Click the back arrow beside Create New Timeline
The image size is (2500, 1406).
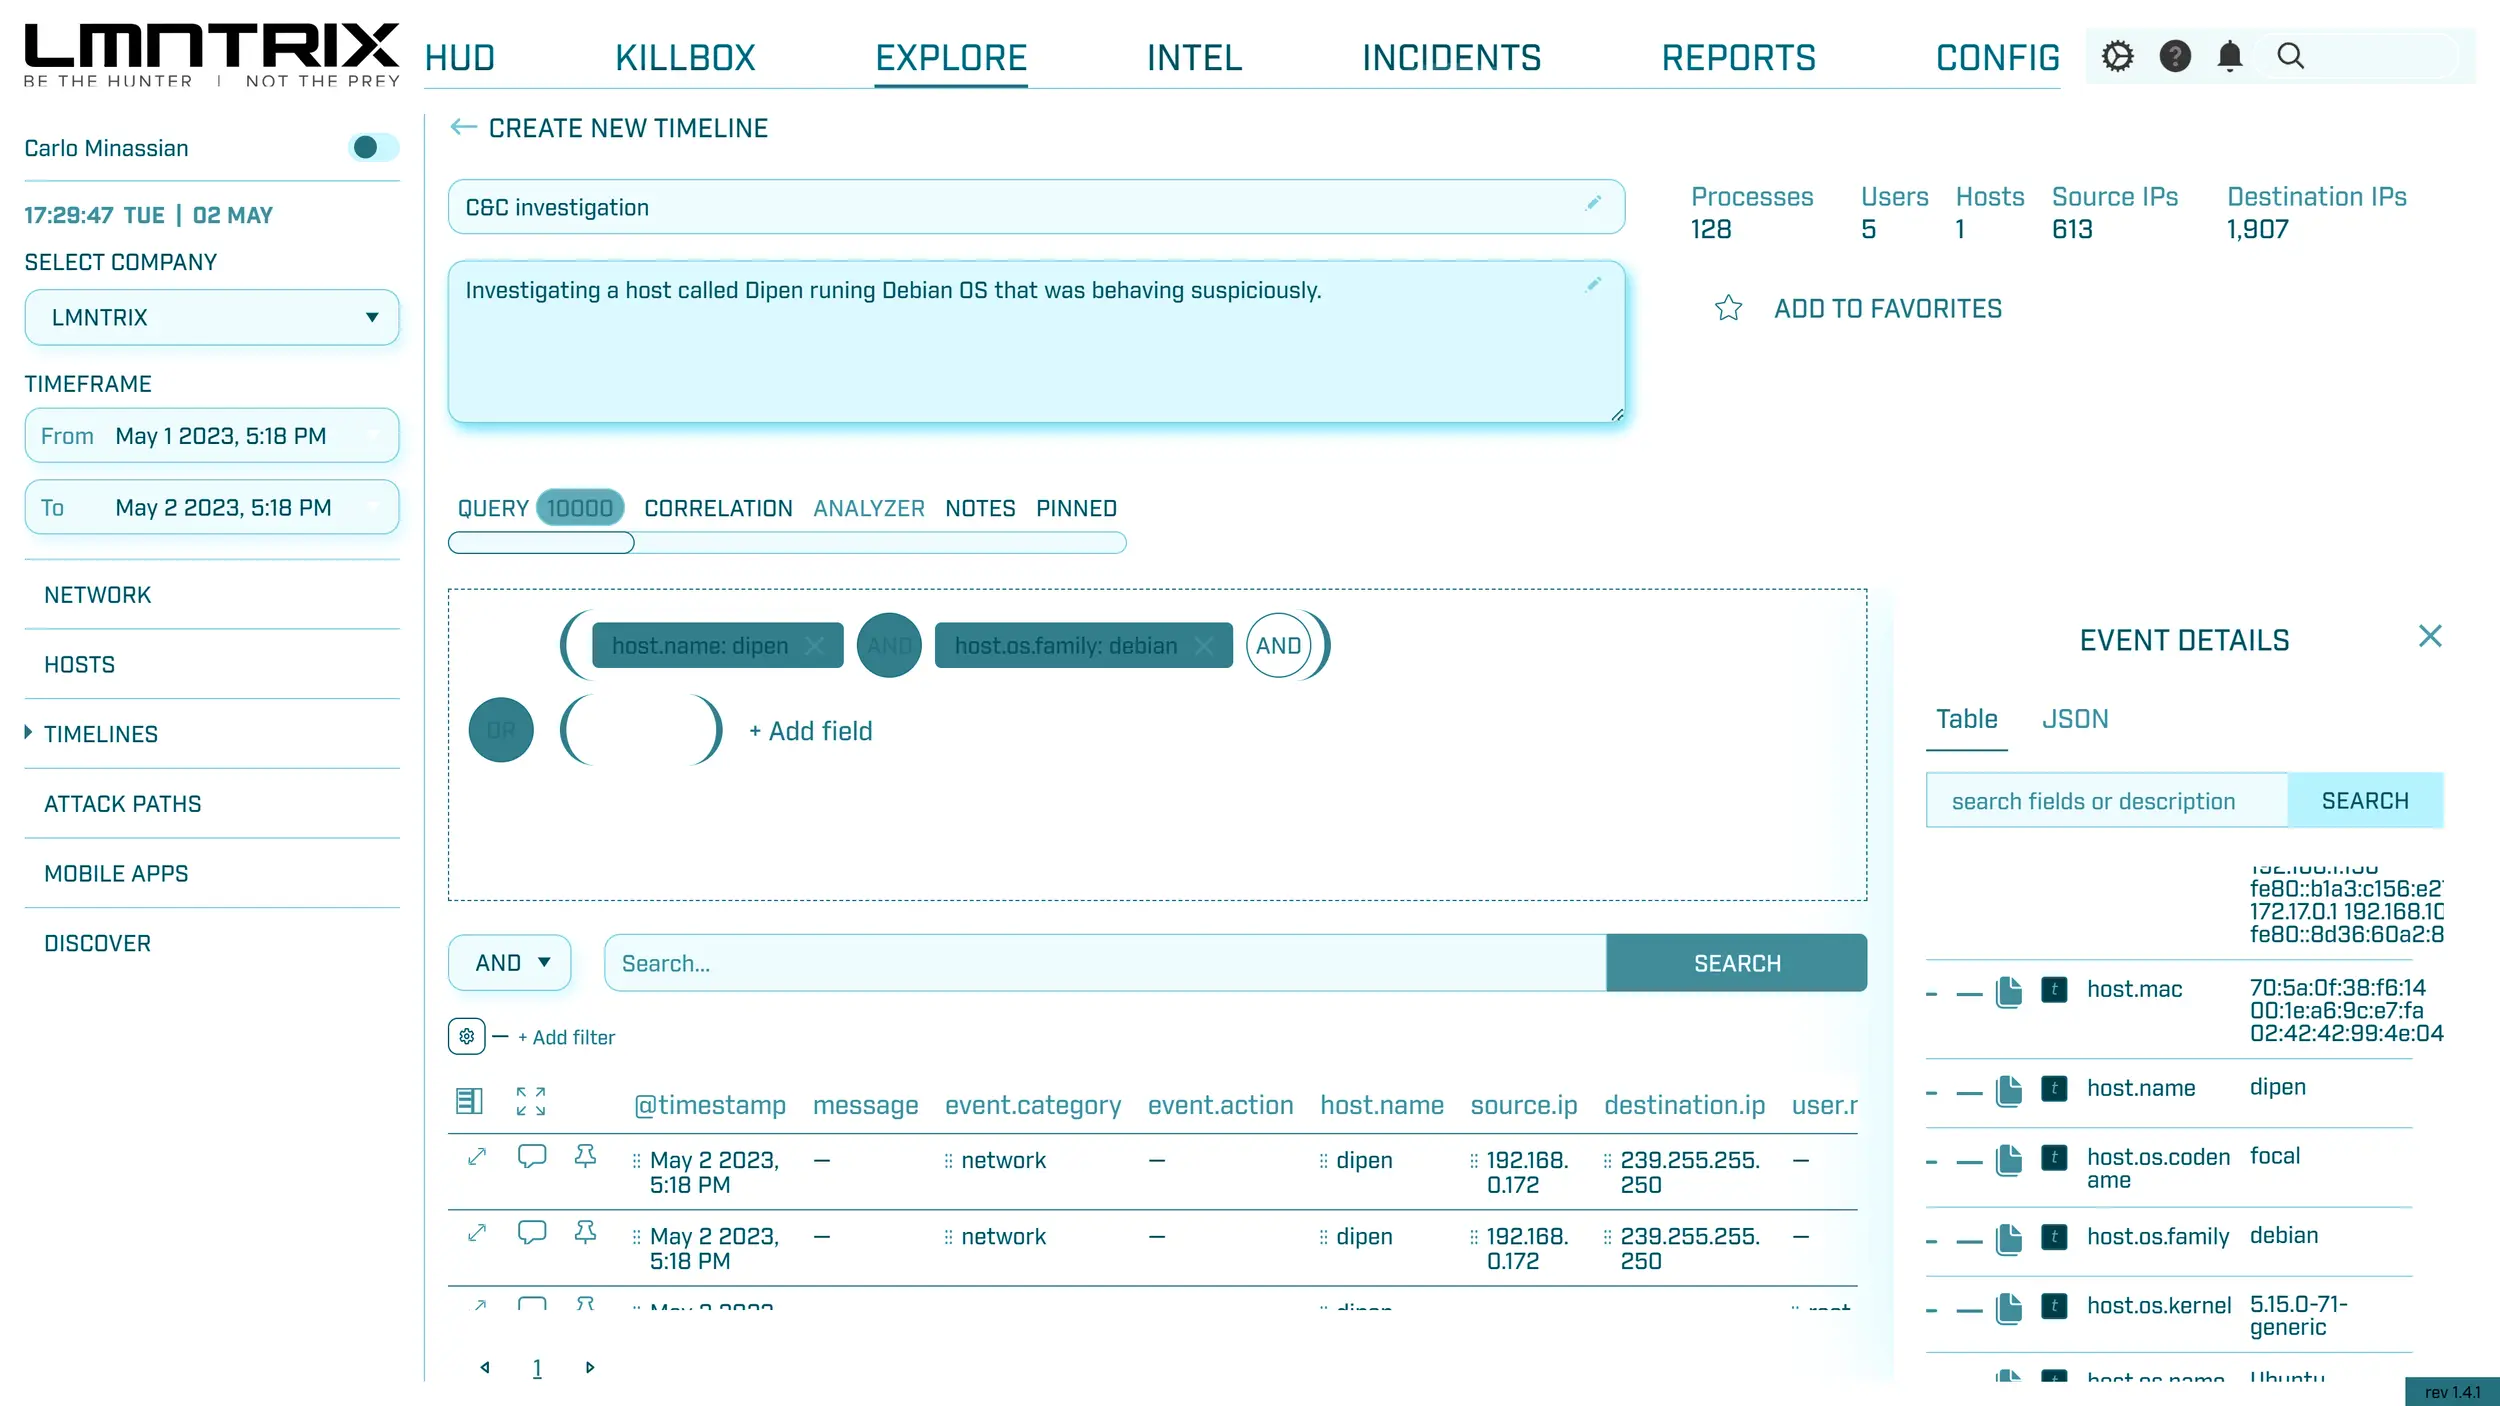click(463, 127)
